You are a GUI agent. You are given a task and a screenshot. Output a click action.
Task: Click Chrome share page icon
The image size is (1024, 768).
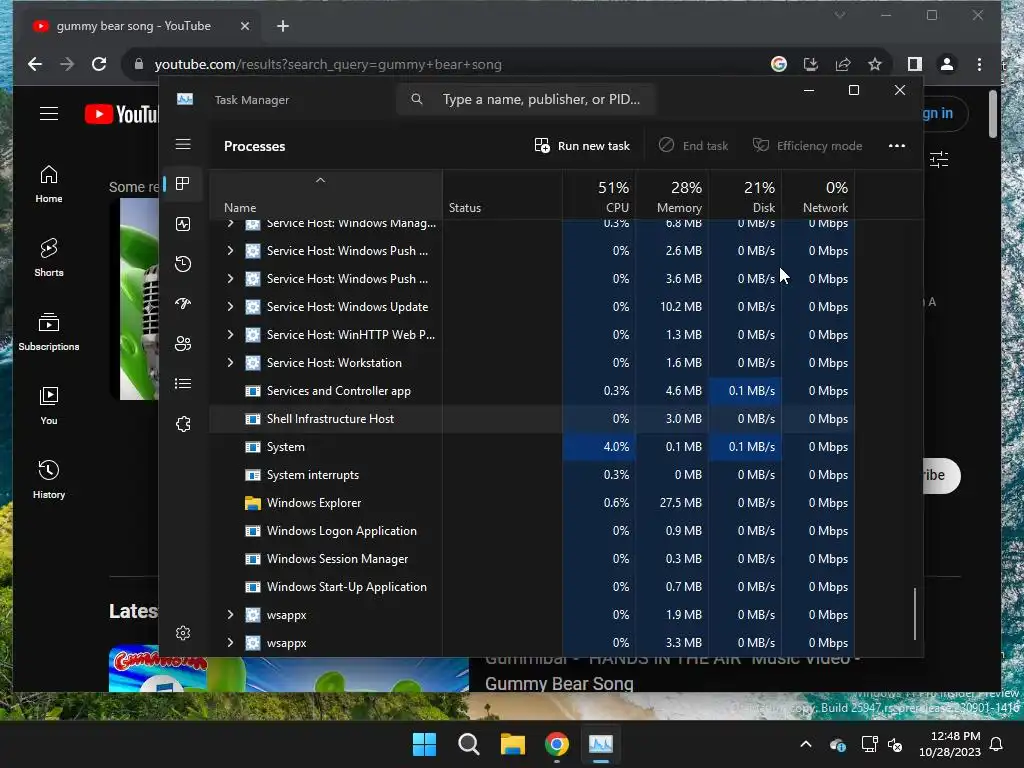(842, 64)
